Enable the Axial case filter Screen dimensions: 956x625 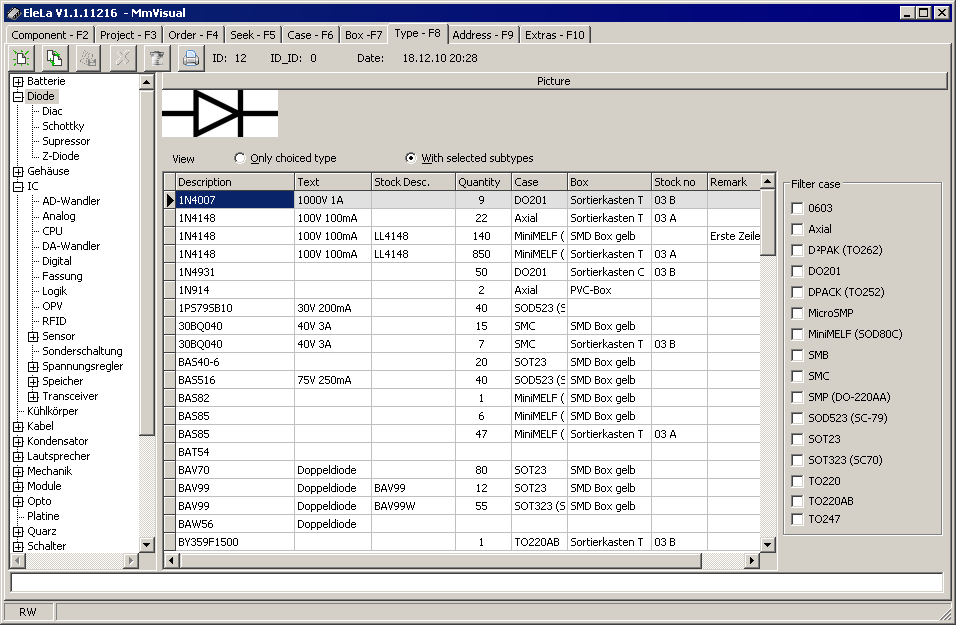coord(797,229)
